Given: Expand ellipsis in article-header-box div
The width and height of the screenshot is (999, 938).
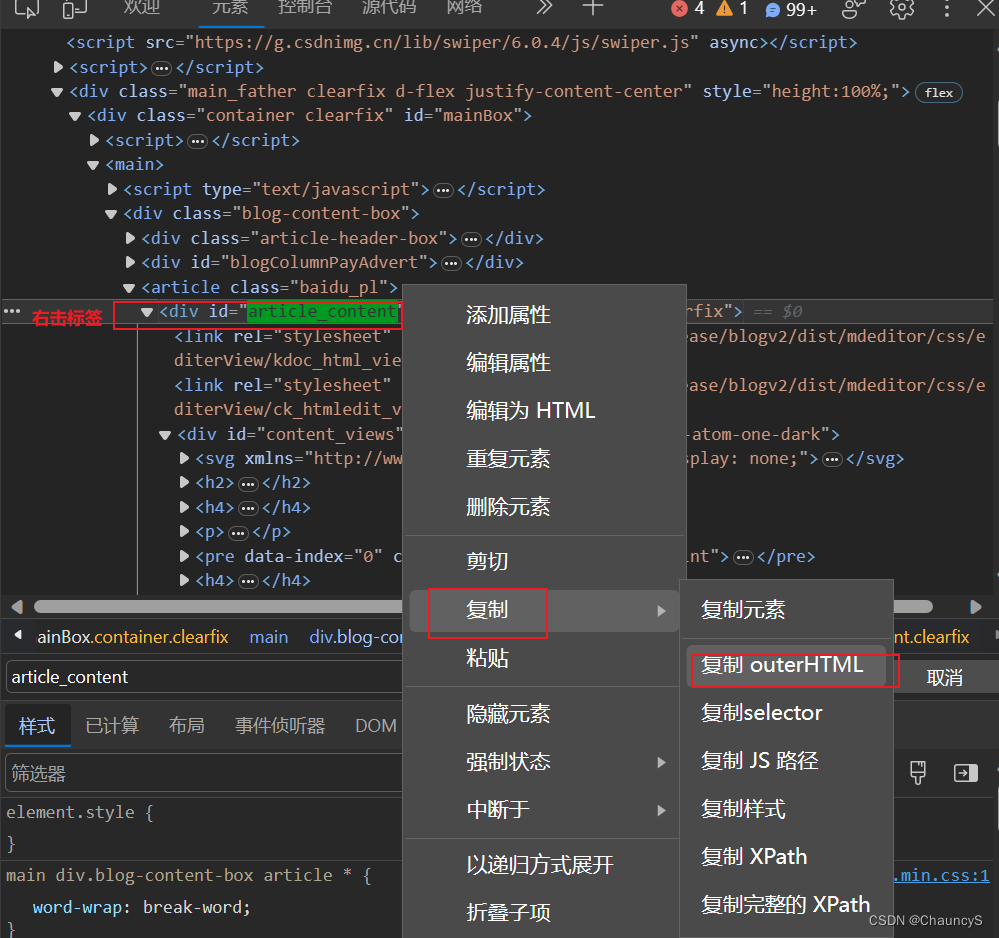Looking at the screenshot, I should (x=471, y=240).
